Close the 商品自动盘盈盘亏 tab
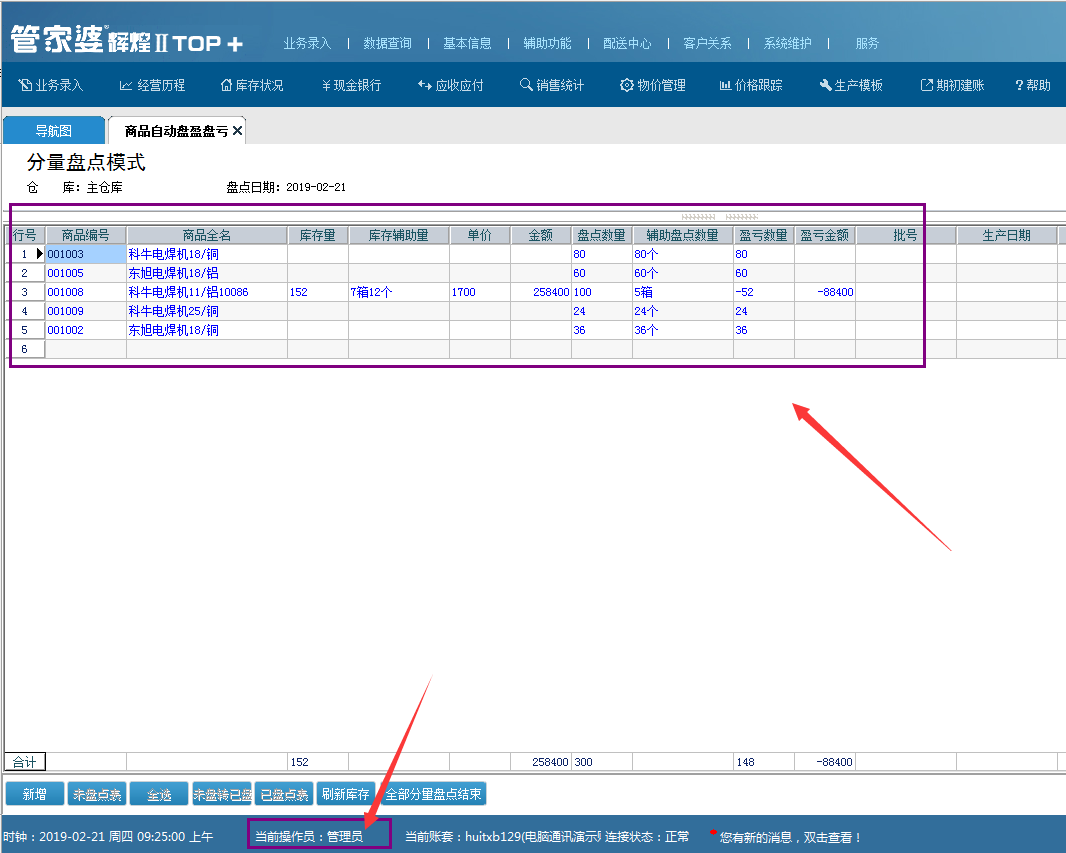1066x853 pixels. 237,132
